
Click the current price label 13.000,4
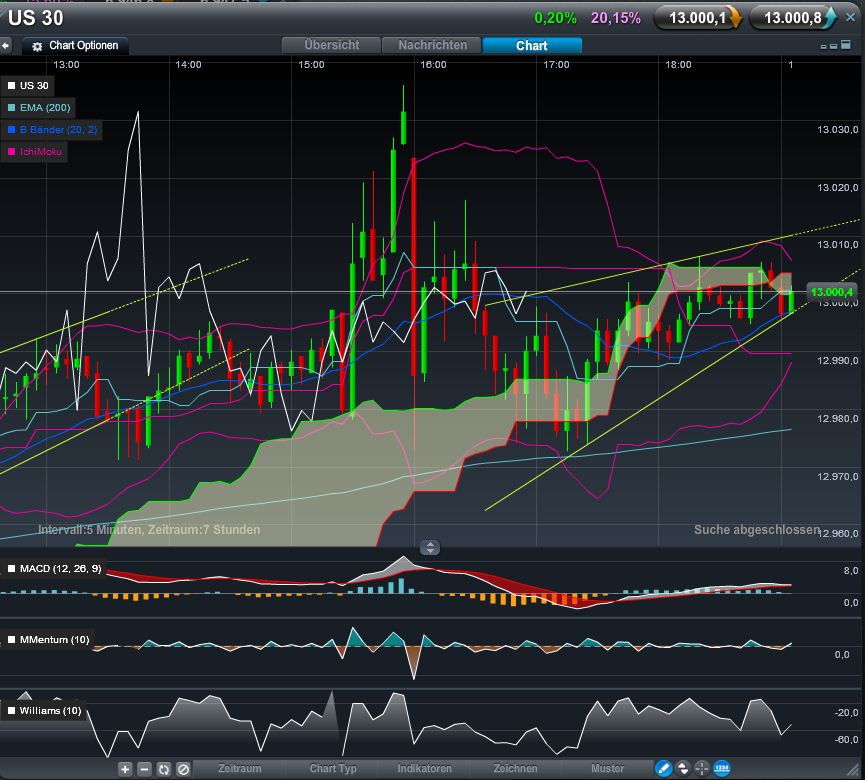pos(831,292)
